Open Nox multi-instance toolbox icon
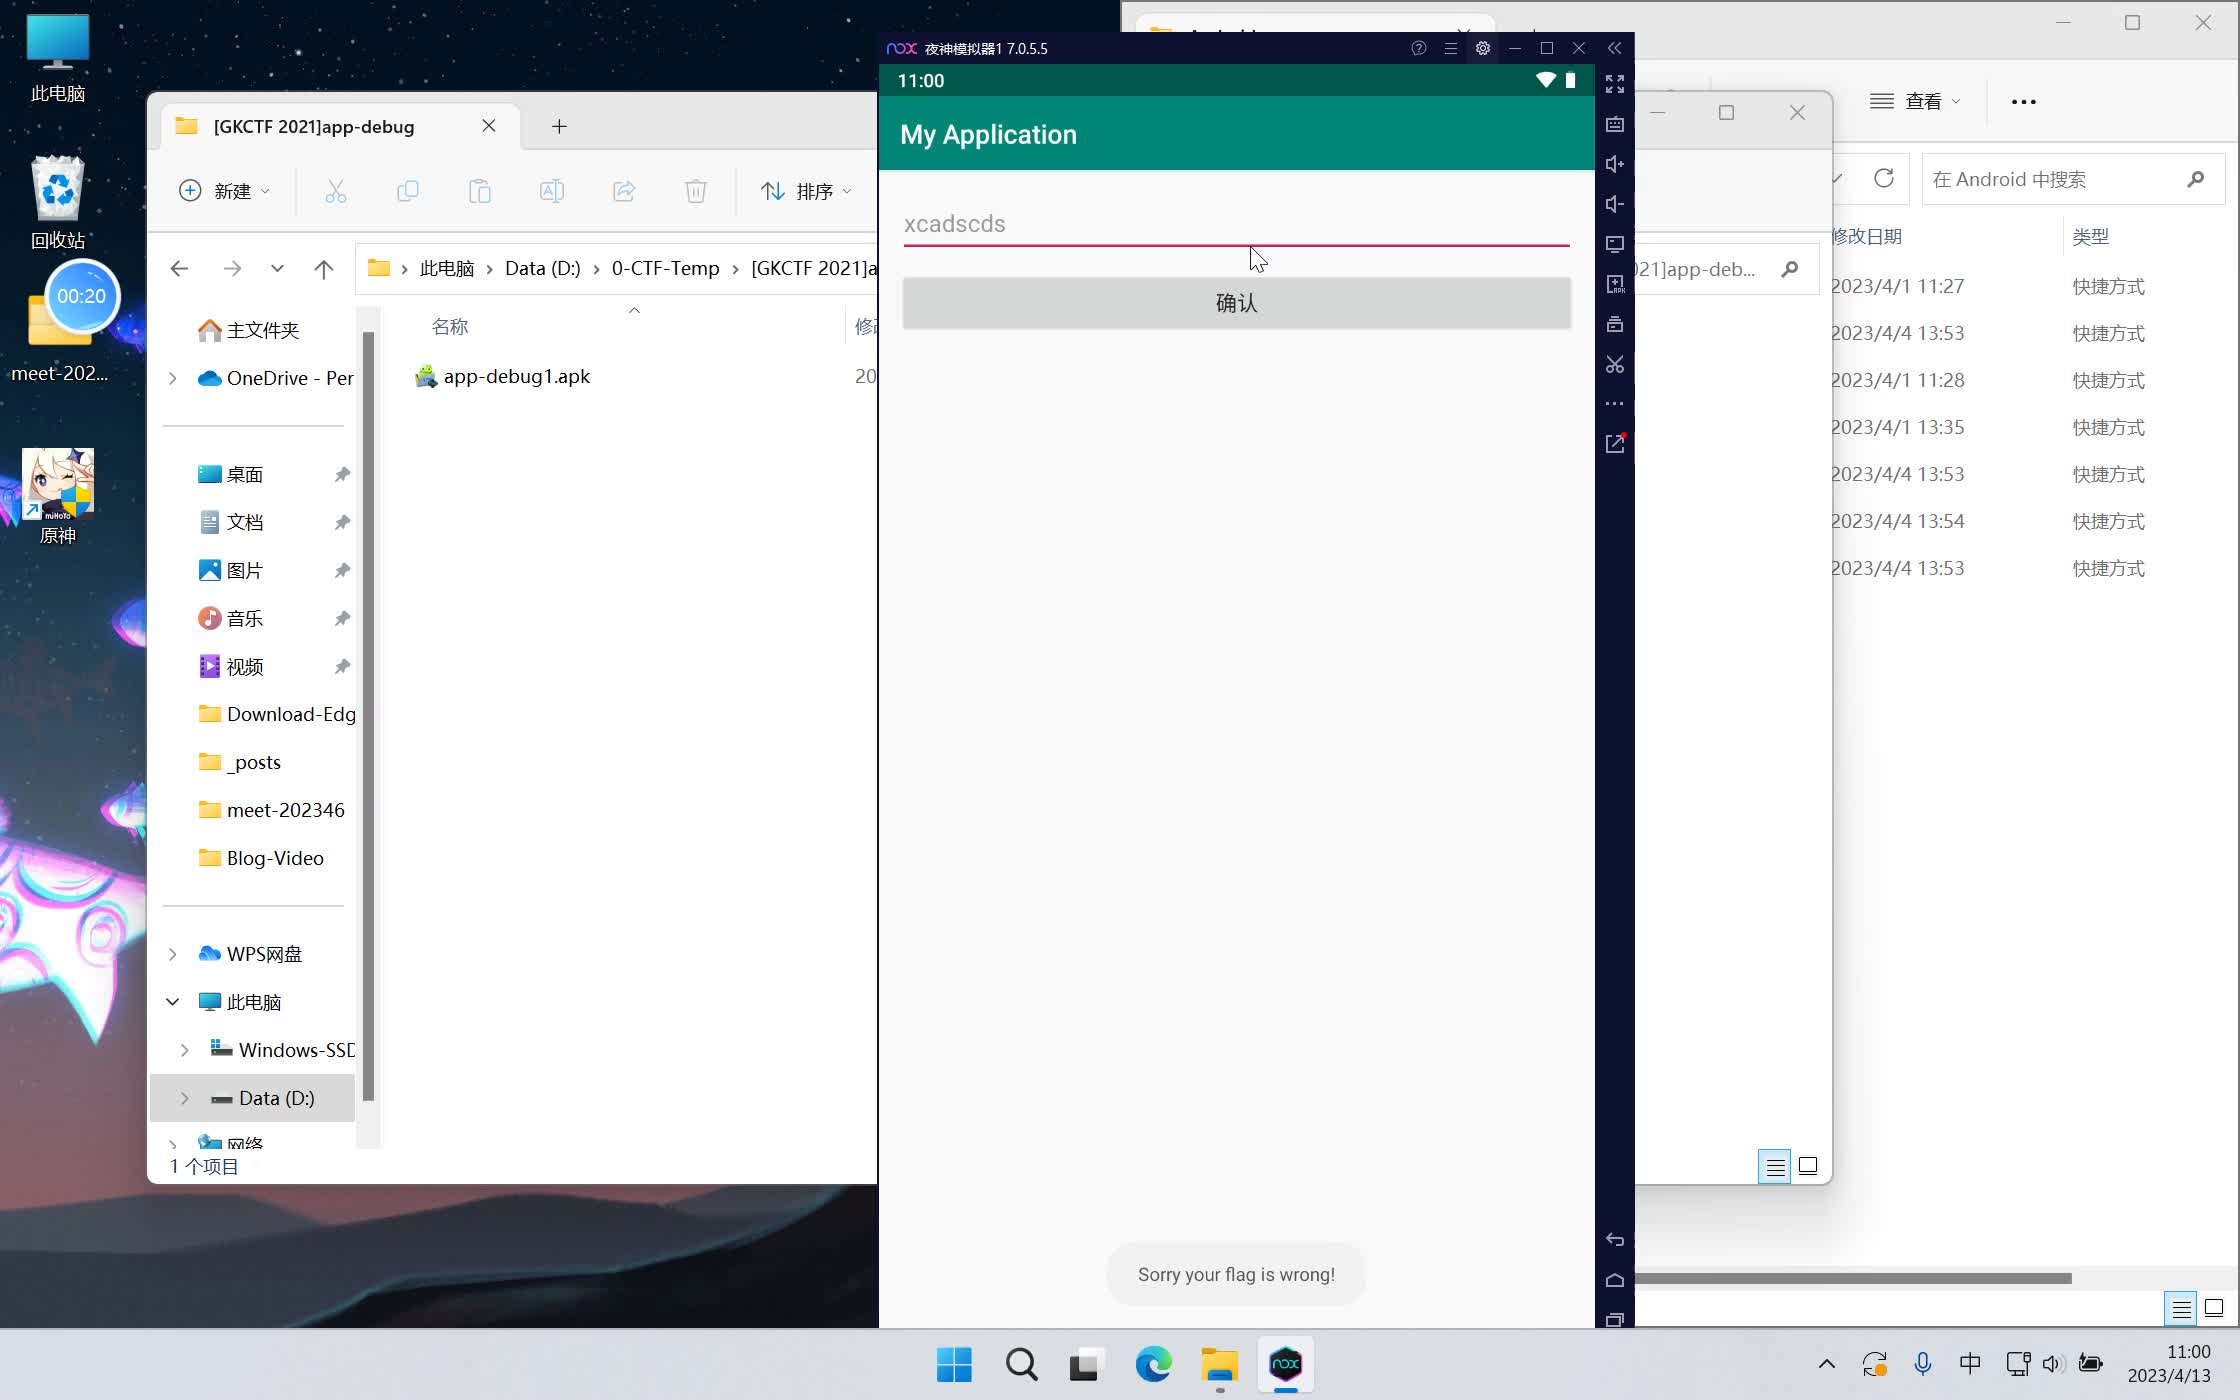The image size is (2240, 1400). 1614,324
